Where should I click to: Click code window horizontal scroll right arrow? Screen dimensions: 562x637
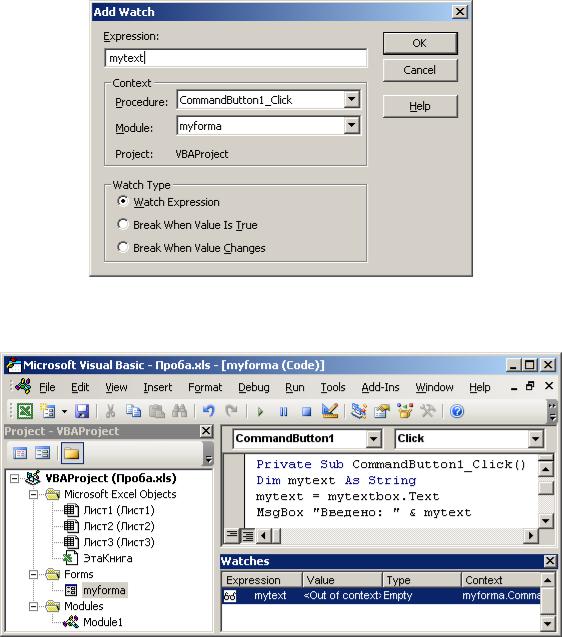coord(531,535)
